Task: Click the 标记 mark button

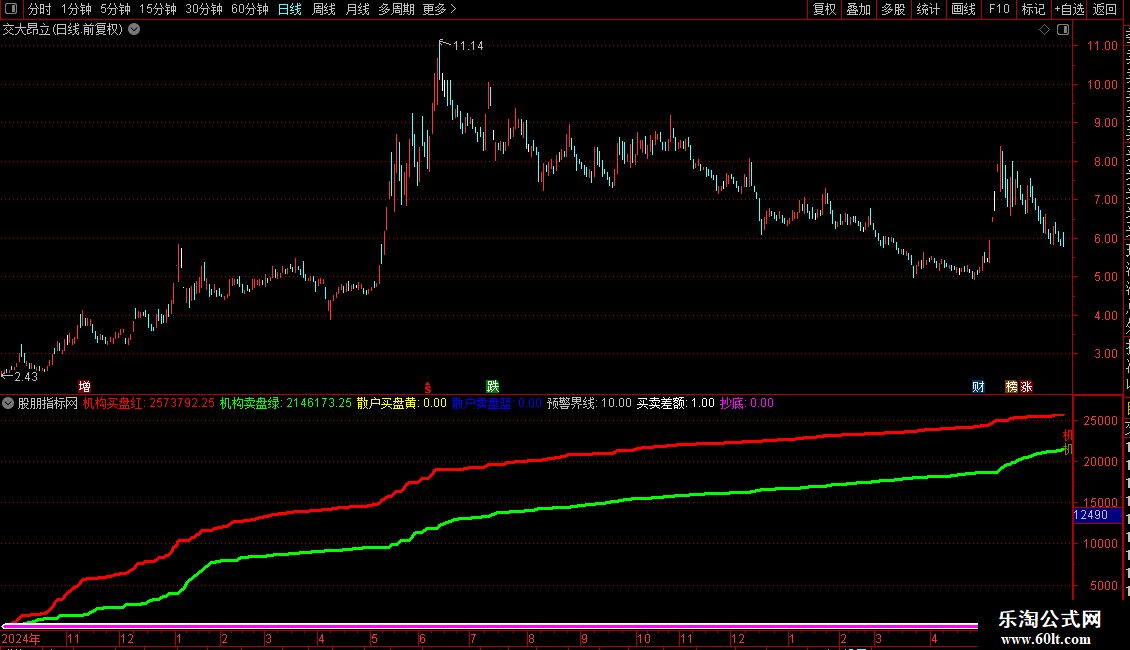Action: click(1033, 9)
